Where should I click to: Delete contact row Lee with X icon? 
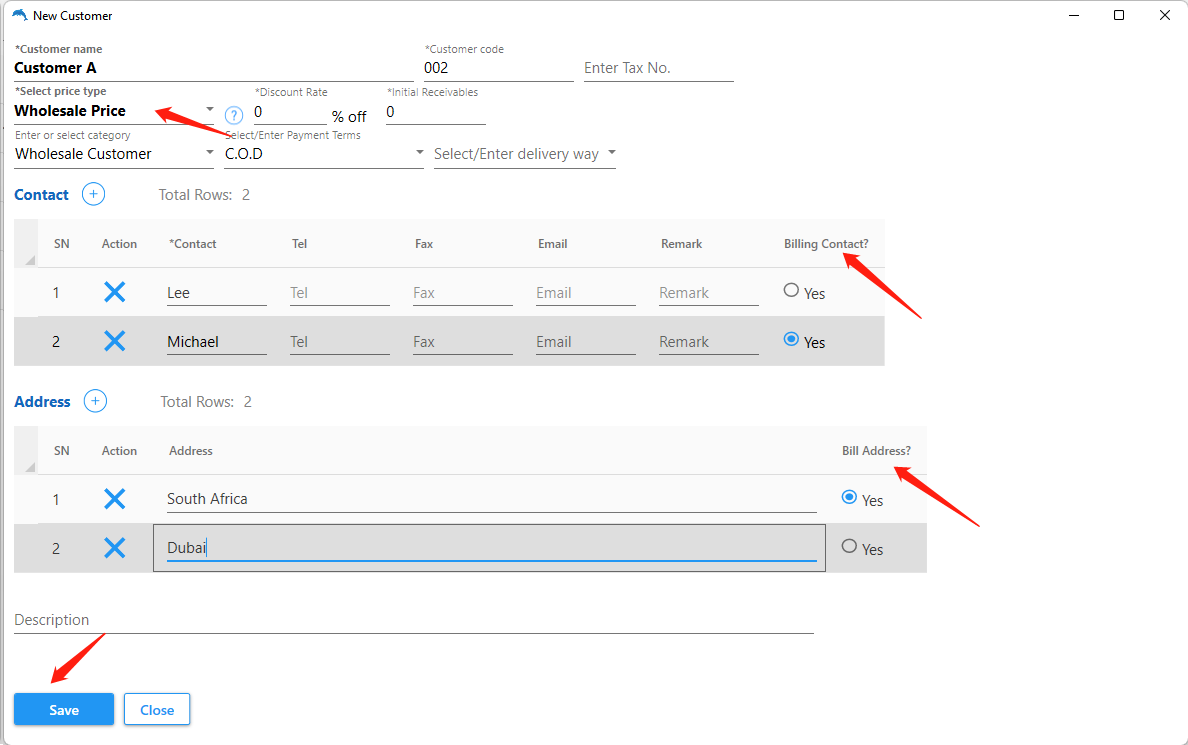coord(115,292)
